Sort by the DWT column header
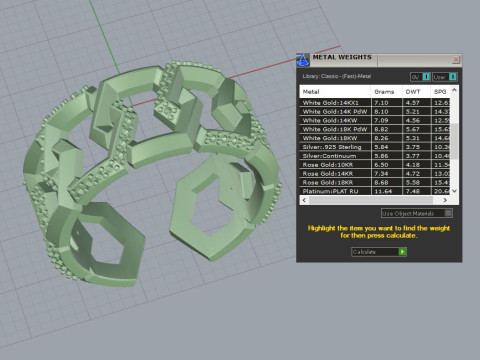Image resolution: width=480 pixels, height=360 pixels. [x=416, y=92]
